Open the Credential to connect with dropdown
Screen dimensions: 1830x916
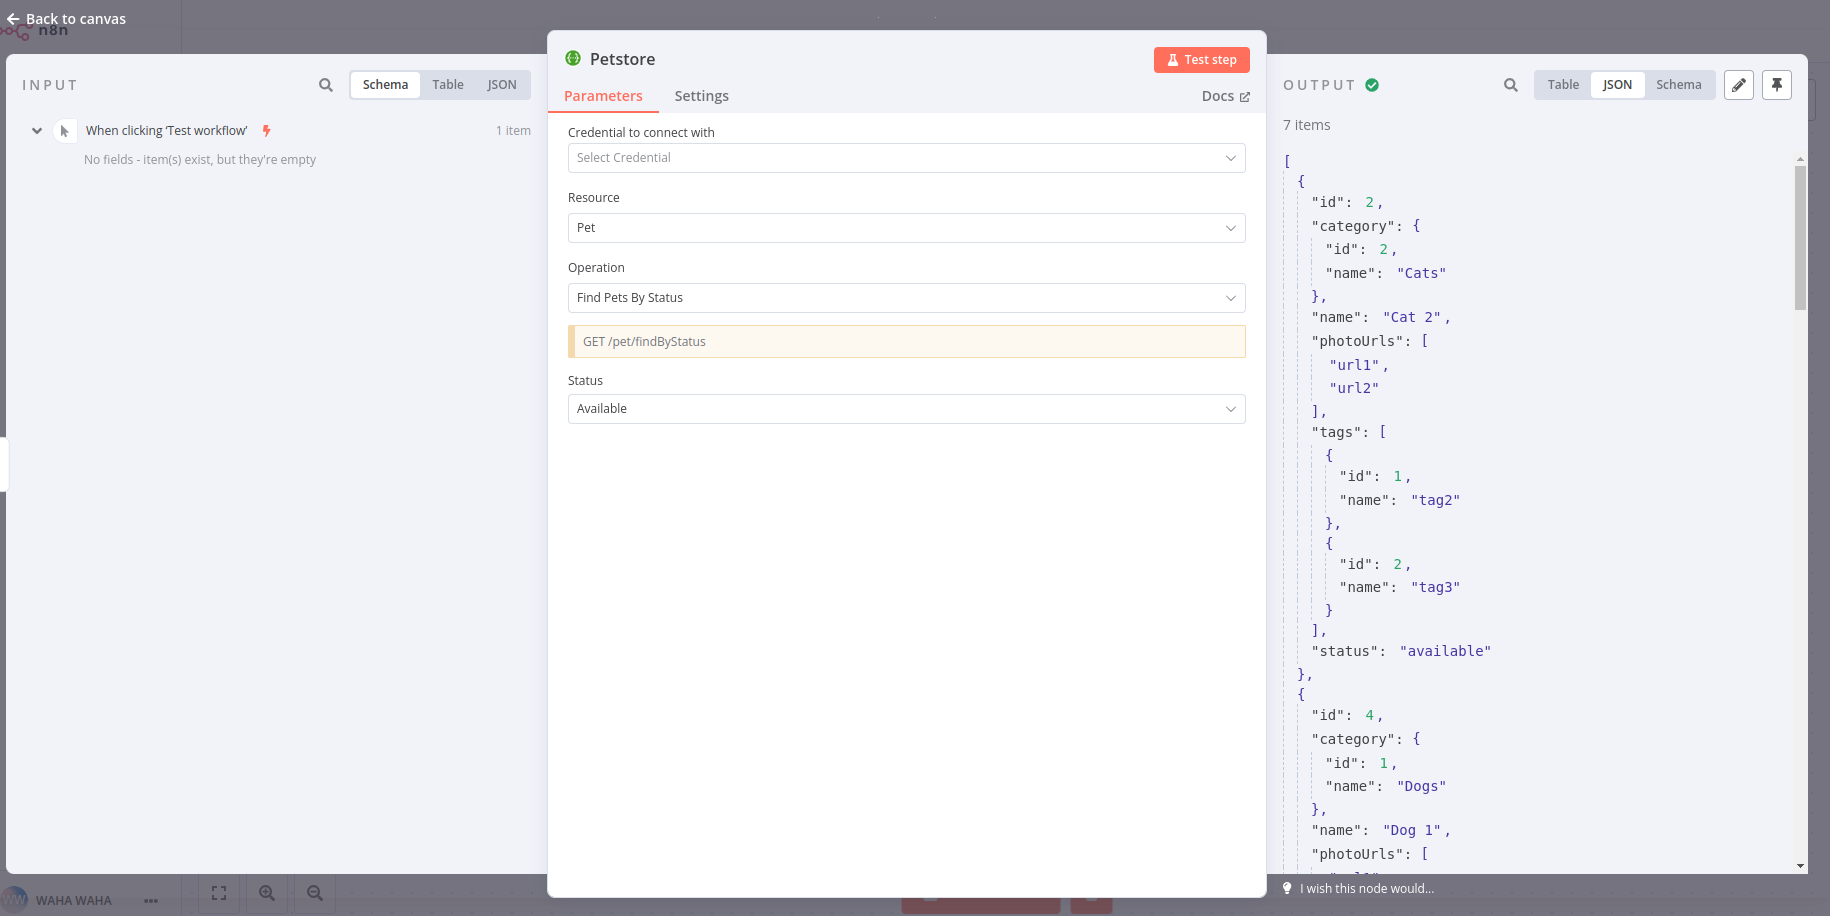click(906, 158)
